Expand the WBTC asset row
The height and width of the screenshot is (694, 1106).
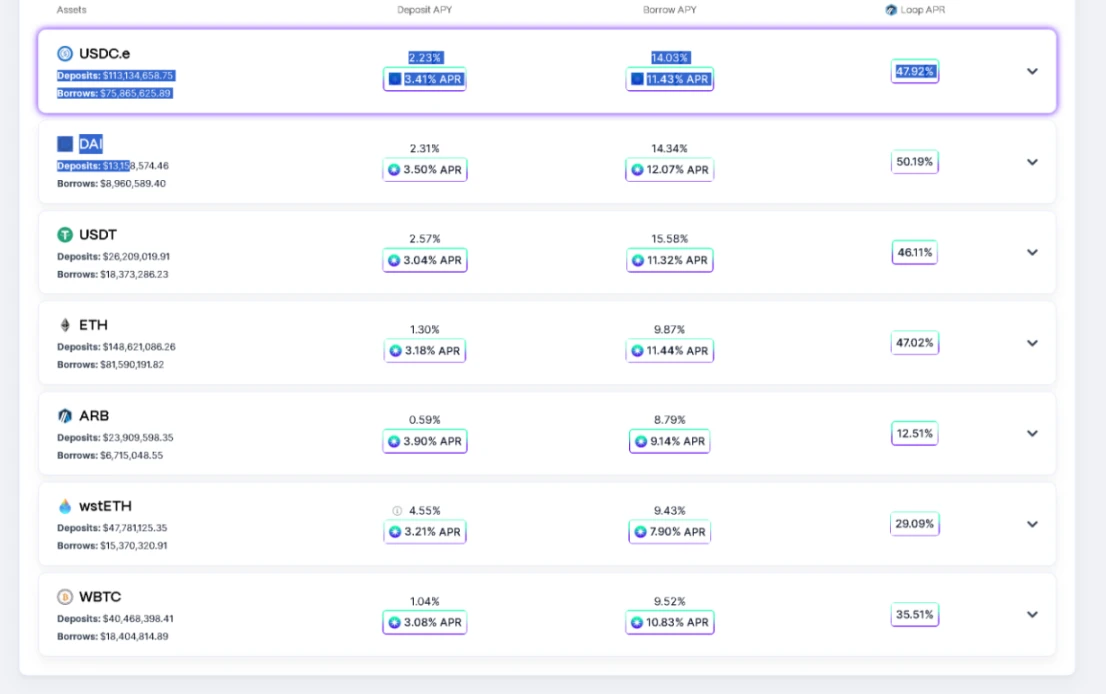coord(1032,614)
